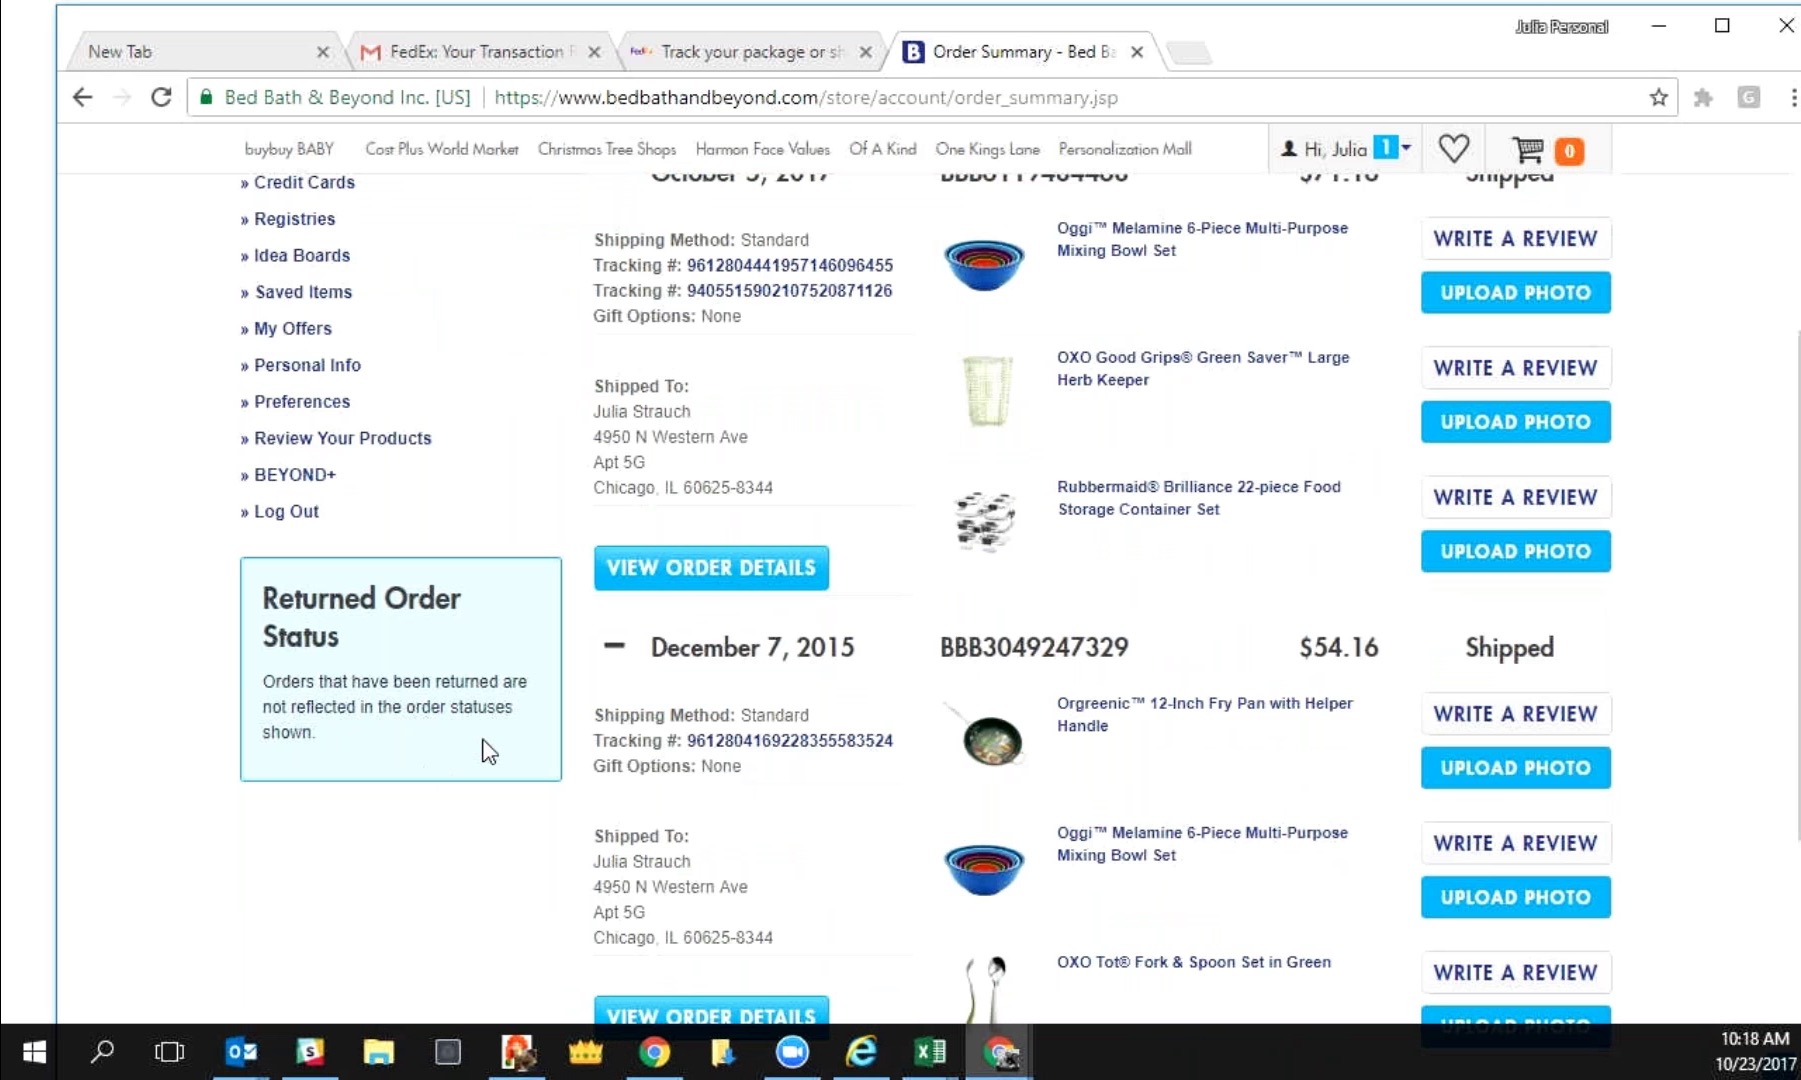This screenshot has height=1080, width=1801.
Task: Open the Chrome three-dot menu
Action: (1793, 97)
